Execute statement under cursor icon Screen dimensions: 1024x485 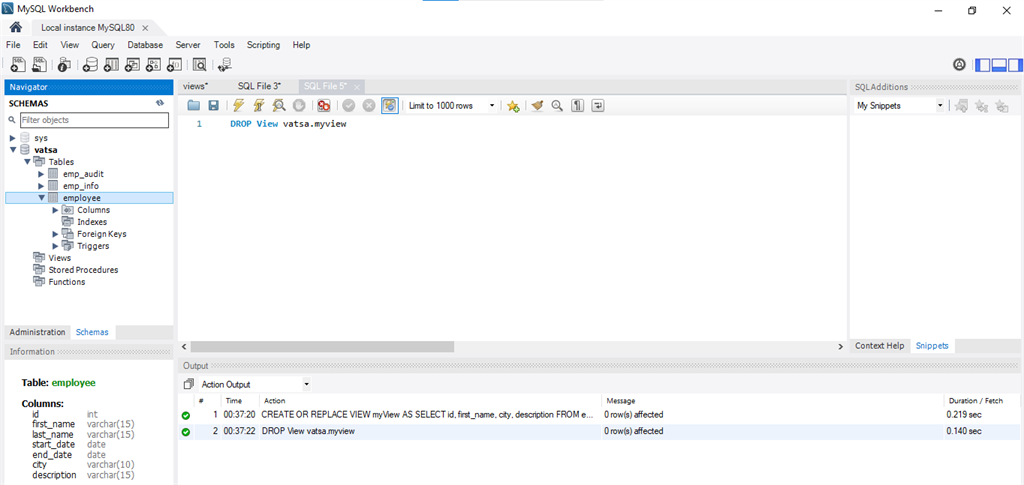pyautogui.click(x=259, y=105)
